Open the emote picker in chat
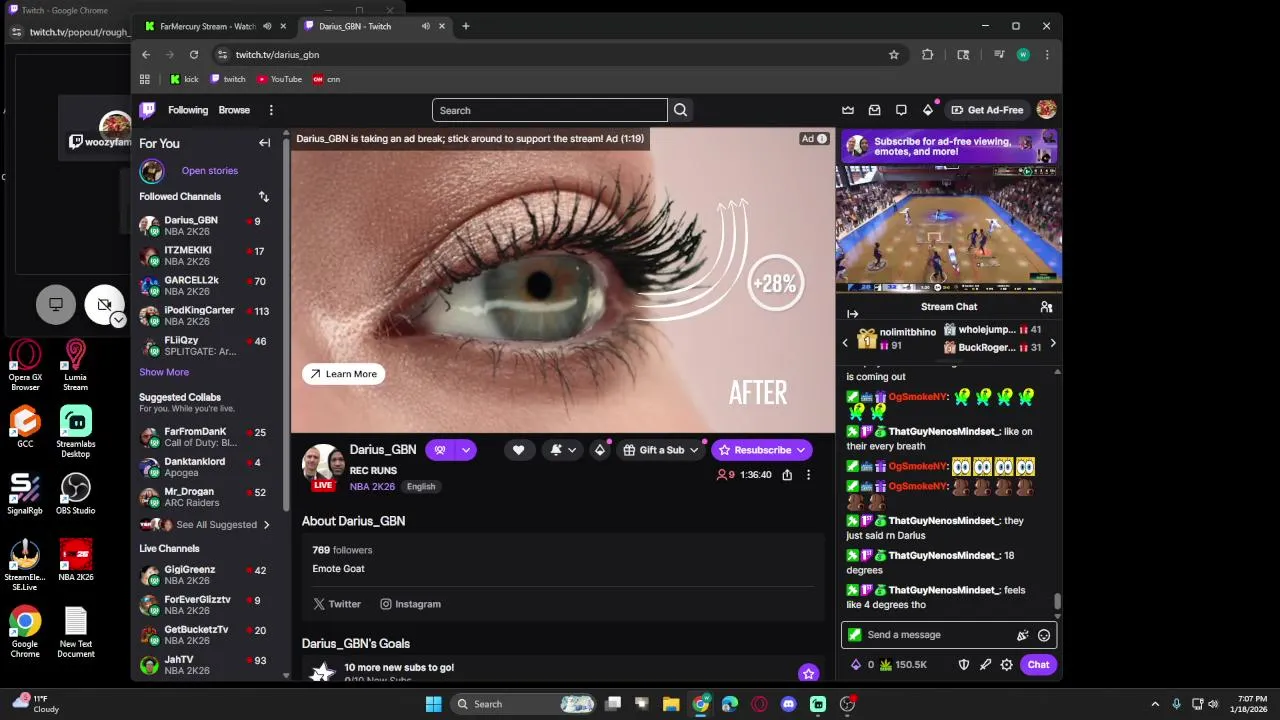This screenshot has width=1280, height=720. (1044, 635)
